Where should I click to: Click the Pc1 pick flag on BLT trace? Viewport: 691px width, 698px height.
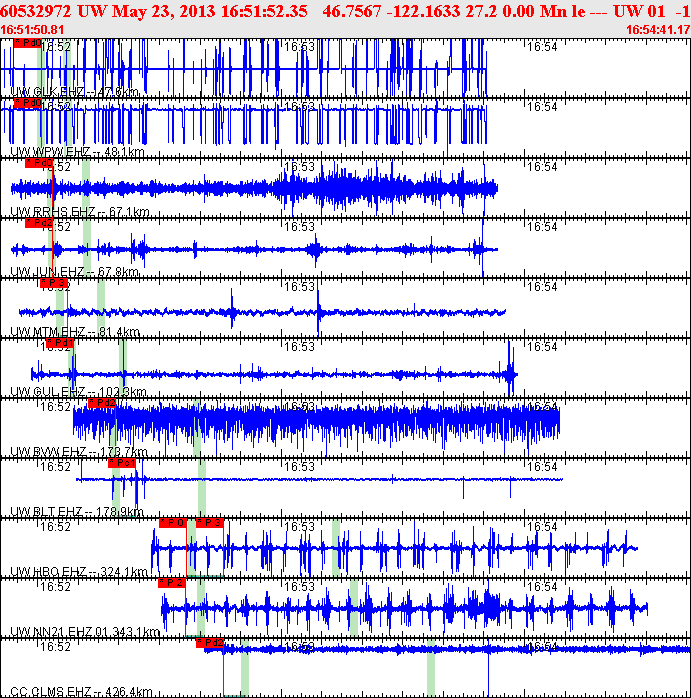click(122, 463)
